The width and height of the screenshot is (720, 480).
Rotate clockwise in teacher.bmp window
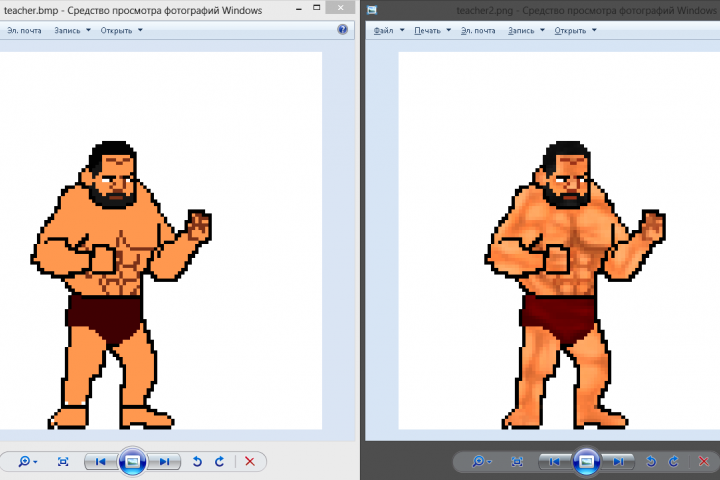tap(219, 462)
